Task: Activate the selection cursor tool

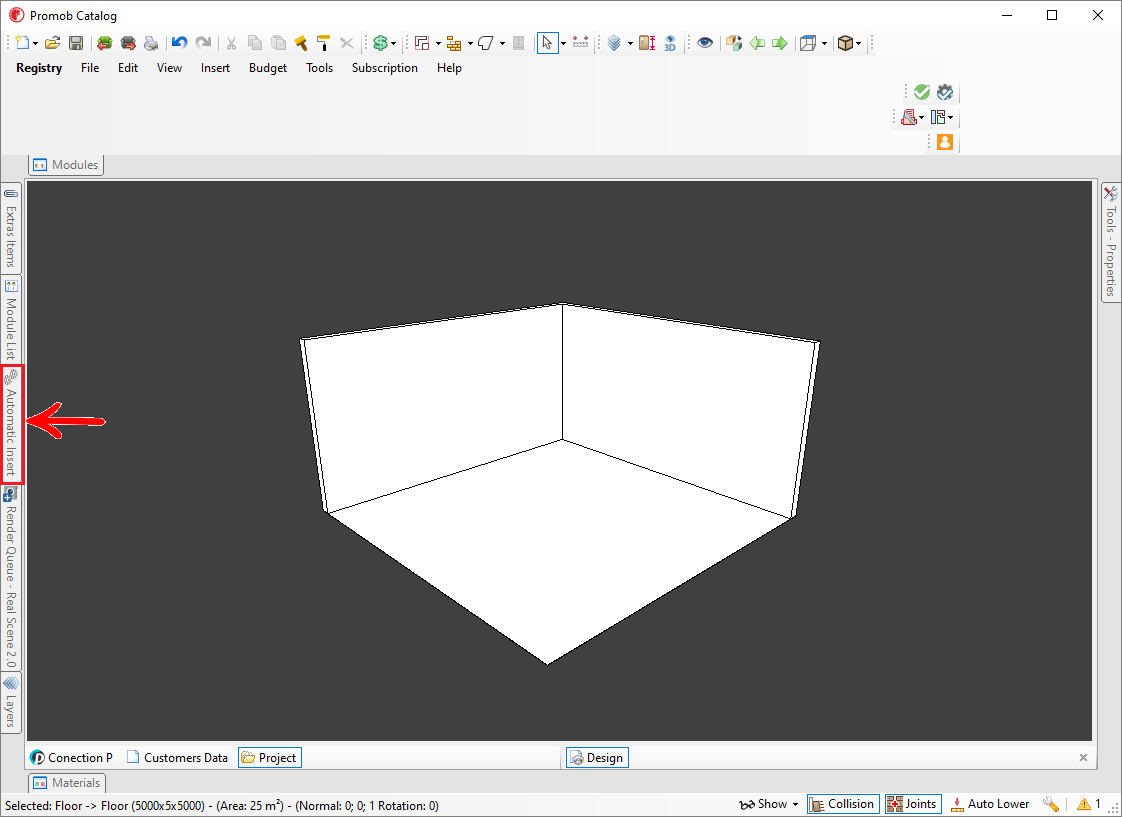Action: (547, 43)
